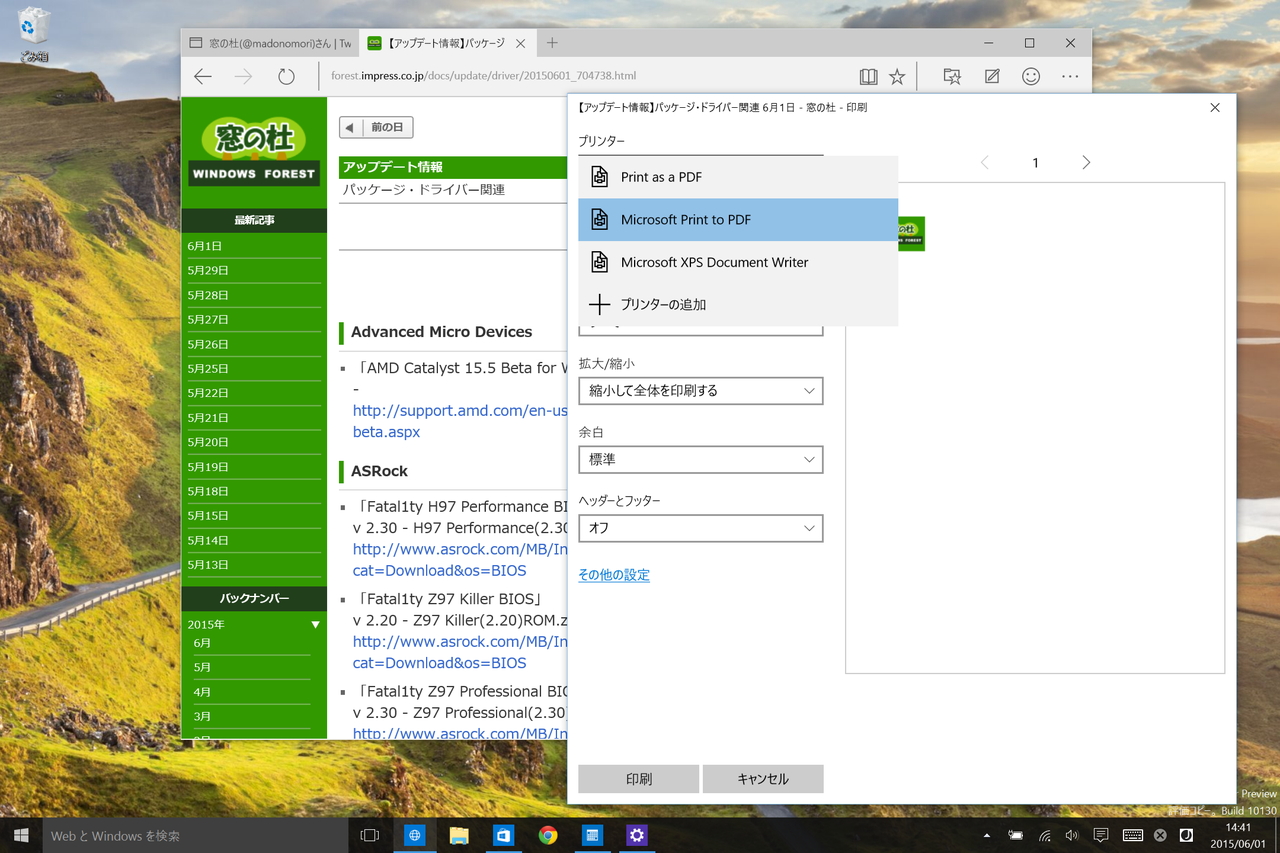Select the Make a Web Note pen icon
Image resolution: width=1280 pixels, height=853 pixels.
pos(991,75)
